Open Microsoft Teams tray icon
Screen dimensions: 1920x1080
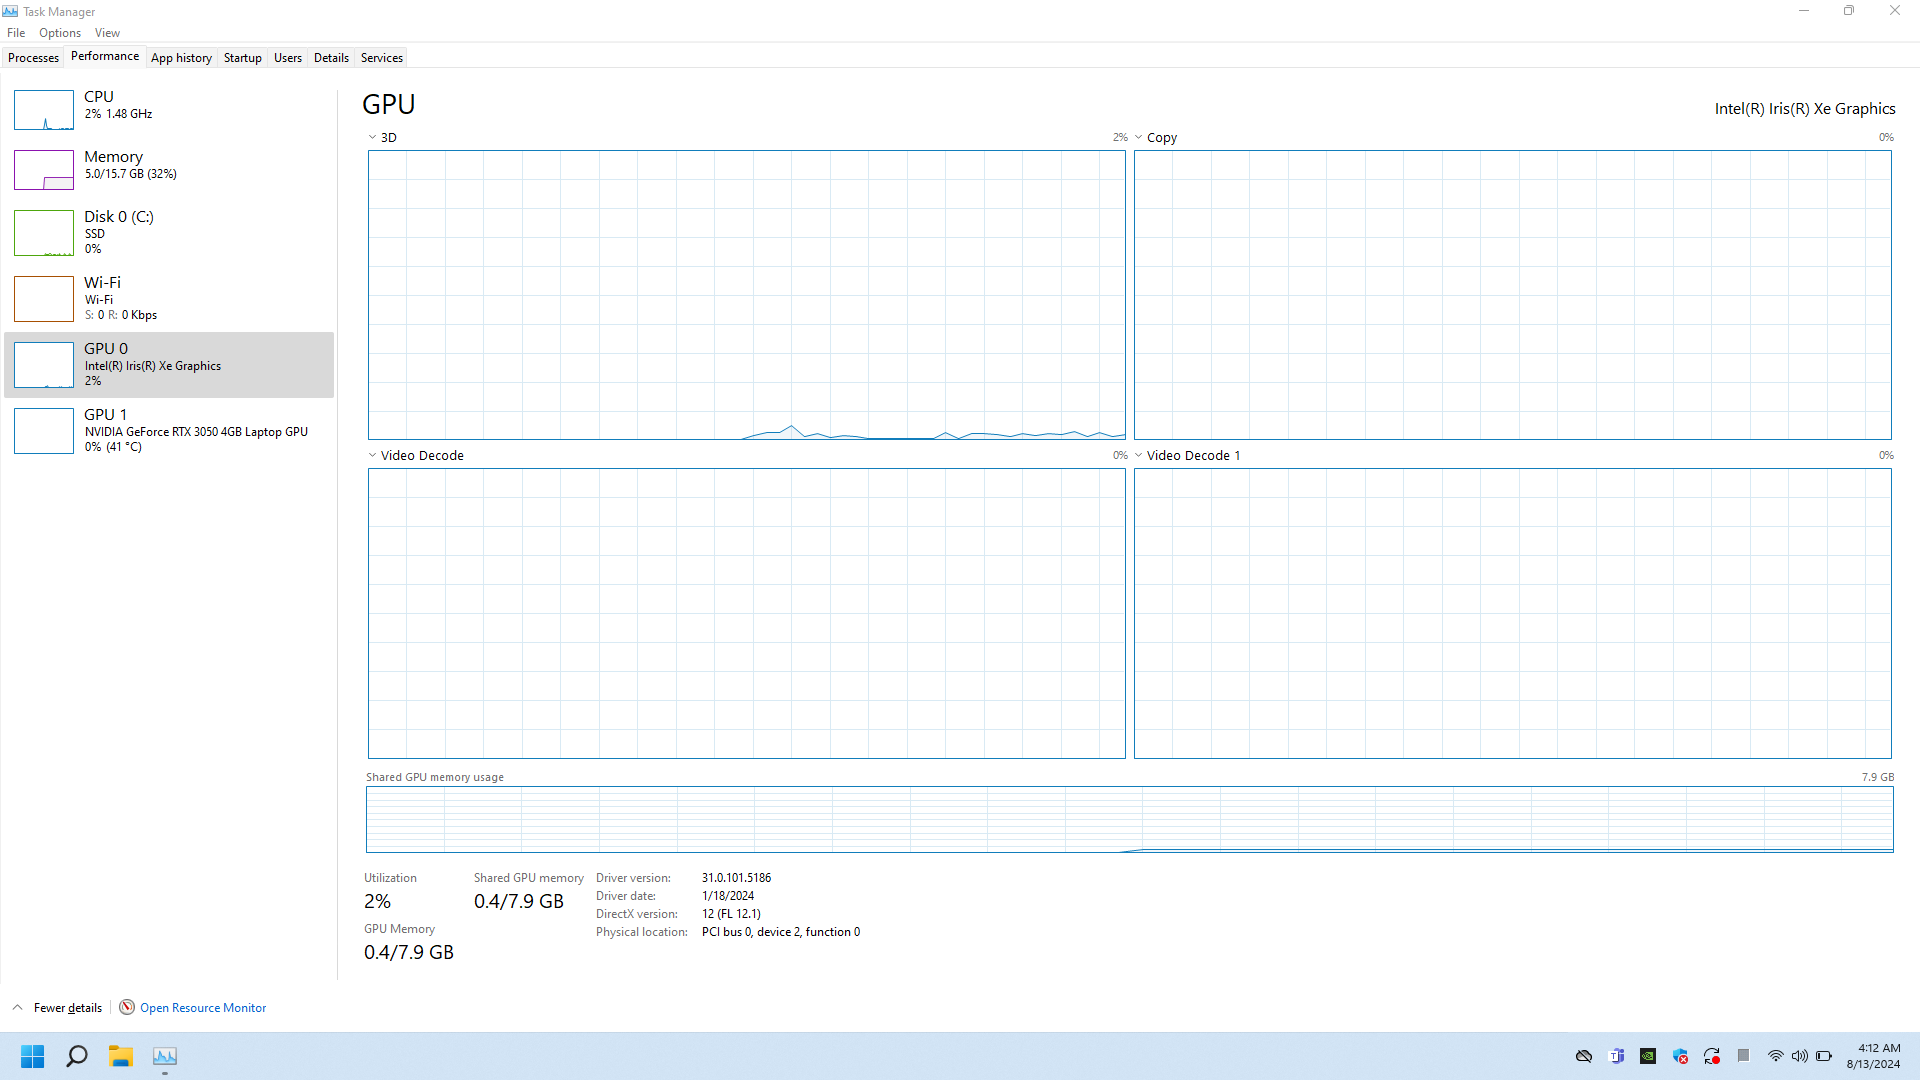(1616, 1056)
